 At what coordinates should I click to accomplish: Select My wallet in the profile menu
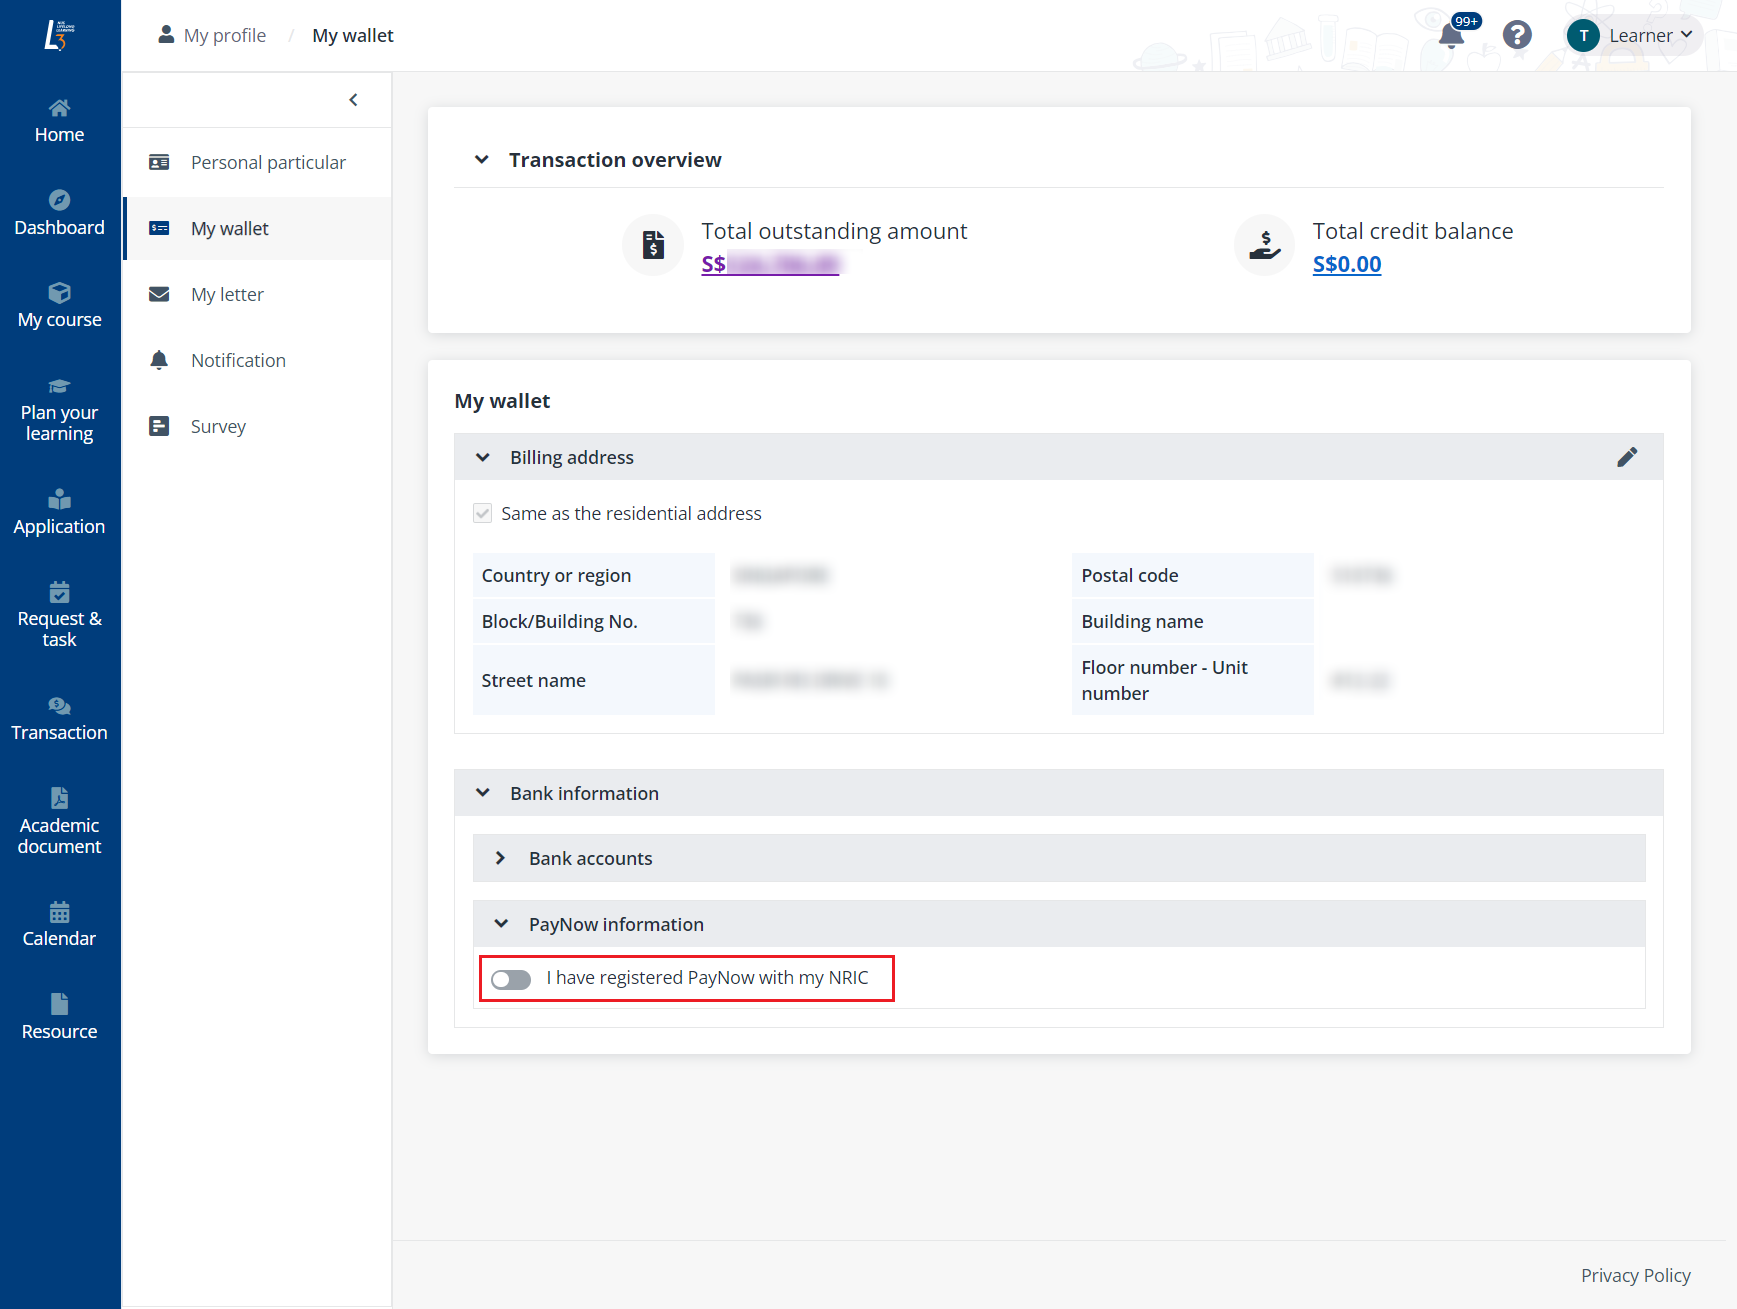(257, 228)
